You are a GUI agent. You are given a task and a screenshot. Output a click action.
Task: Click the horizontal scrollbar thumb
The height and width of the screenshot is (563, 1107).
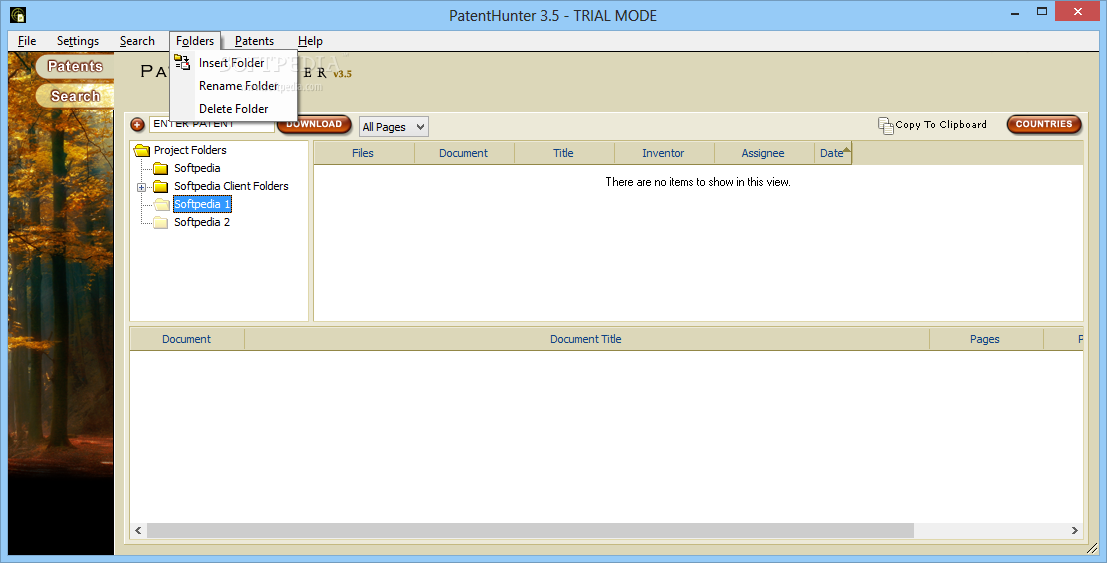pyautogui.click(x=530, y=531)
